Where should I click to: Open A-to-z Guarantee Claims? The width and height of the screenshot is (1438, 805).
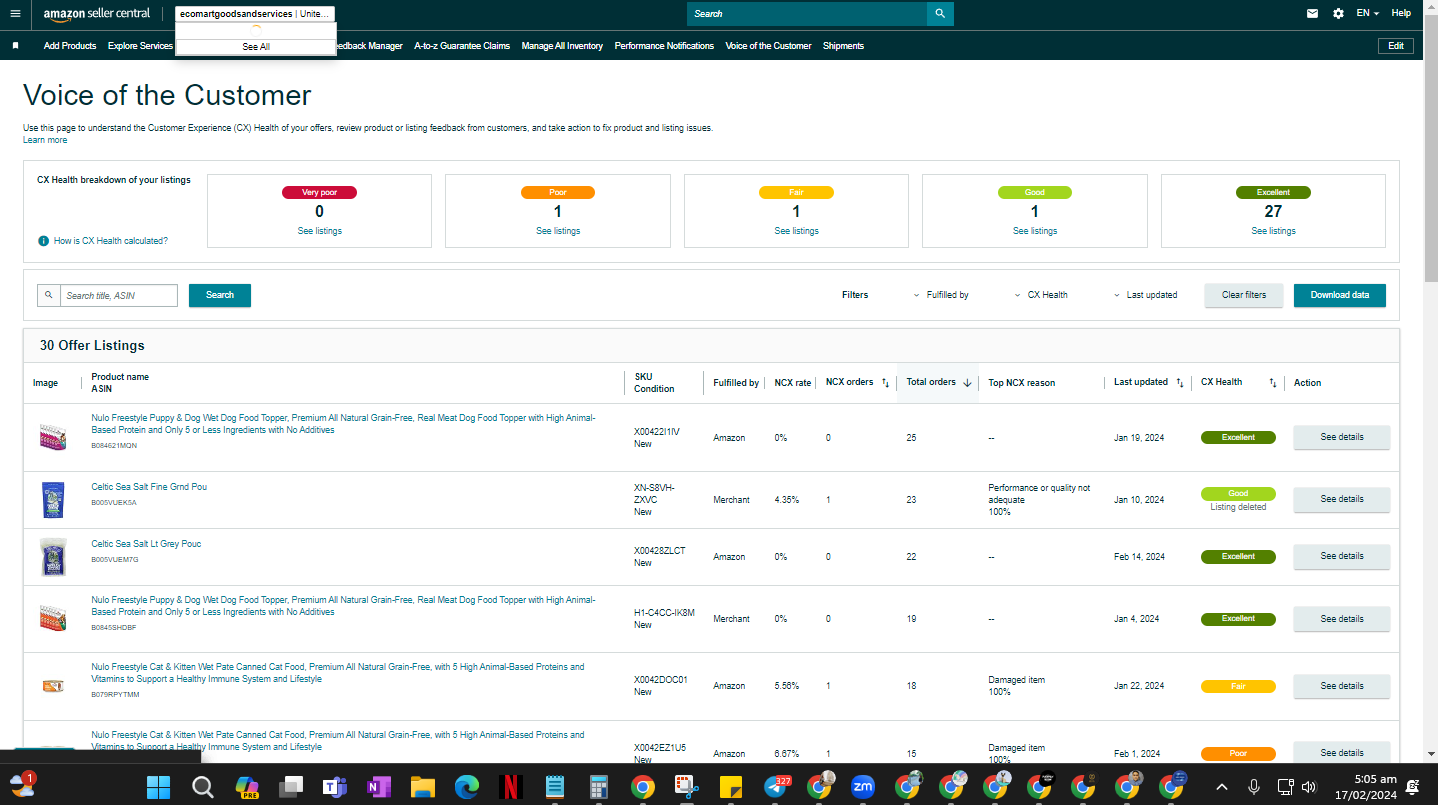click(462, 46)
